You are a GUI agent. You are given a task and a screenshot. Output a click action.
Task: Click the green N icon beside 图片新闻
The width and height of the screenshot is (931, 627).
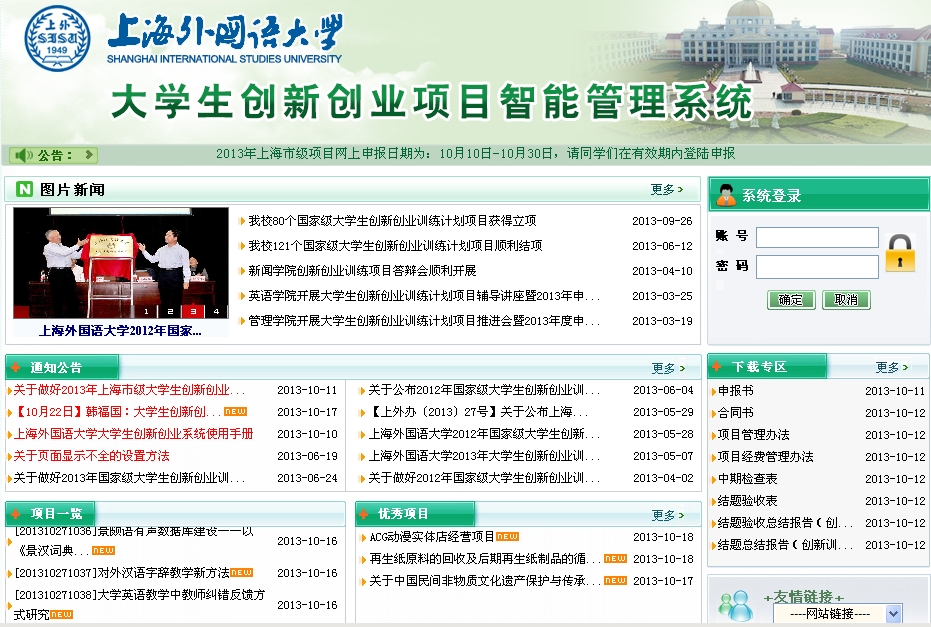(x=24, y=189)
